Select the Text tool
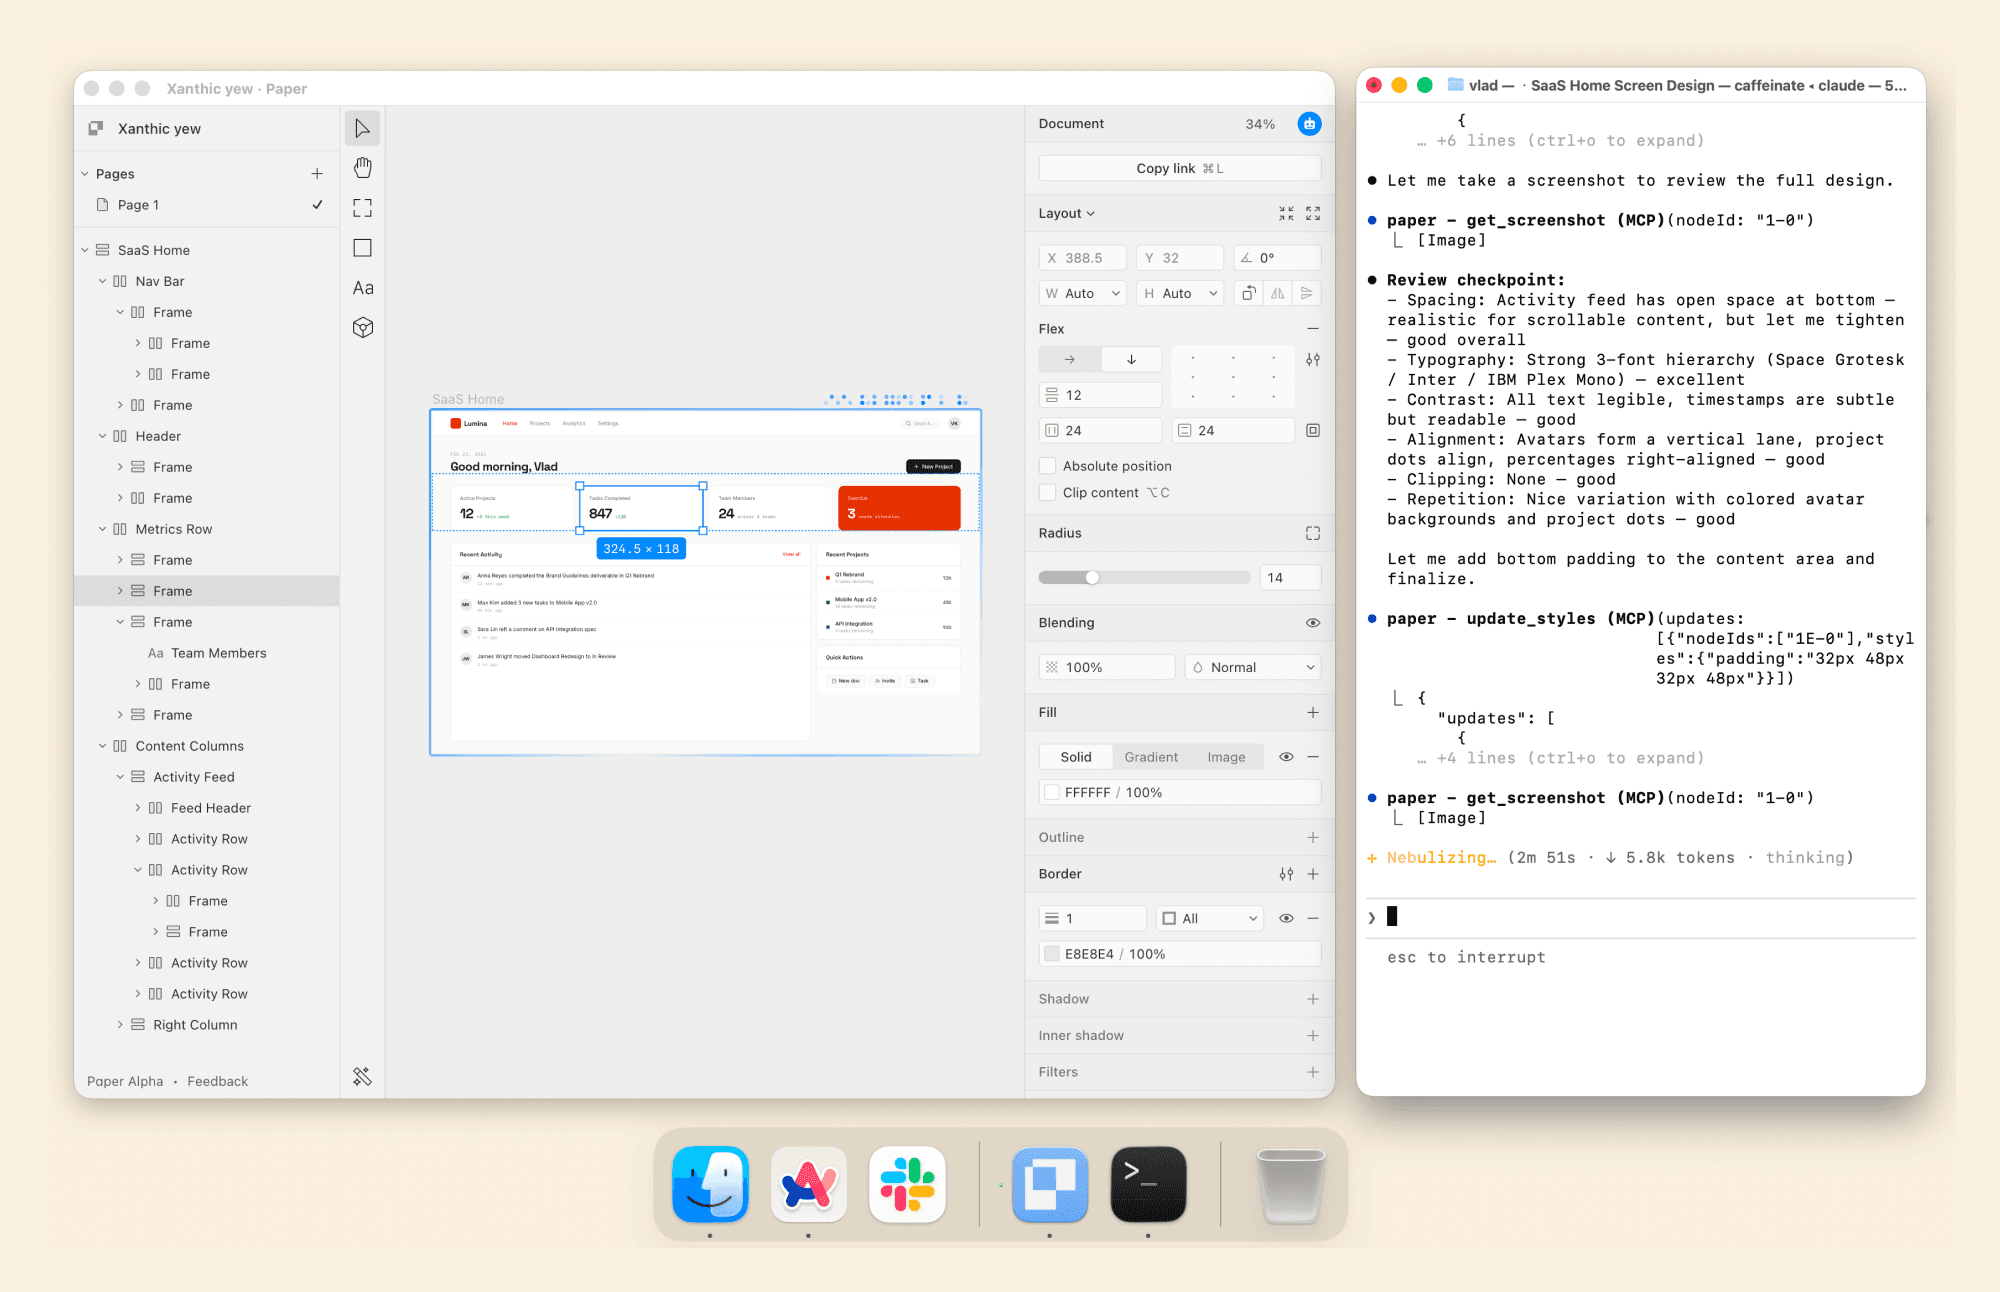The image size is (2000, 1292). click(362, 288)
